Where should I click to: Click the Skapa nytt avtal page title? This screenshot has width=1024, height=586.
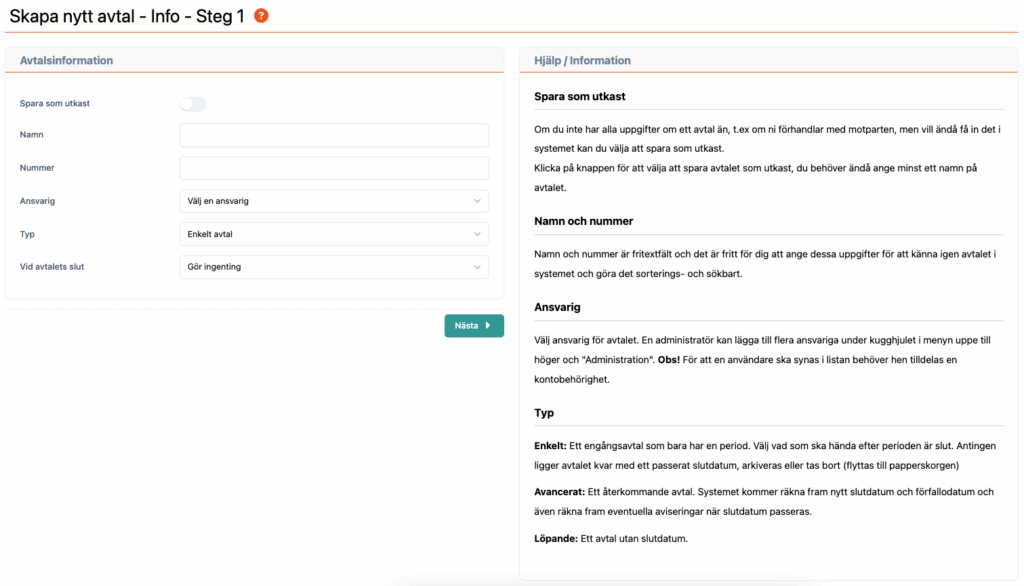click(x=127, y=17)
